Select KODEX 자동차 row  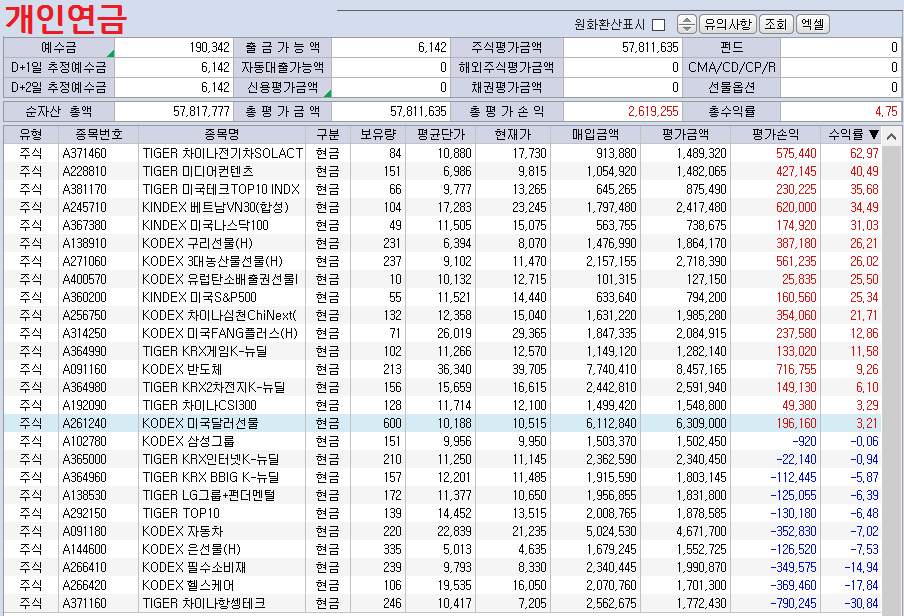443,531
